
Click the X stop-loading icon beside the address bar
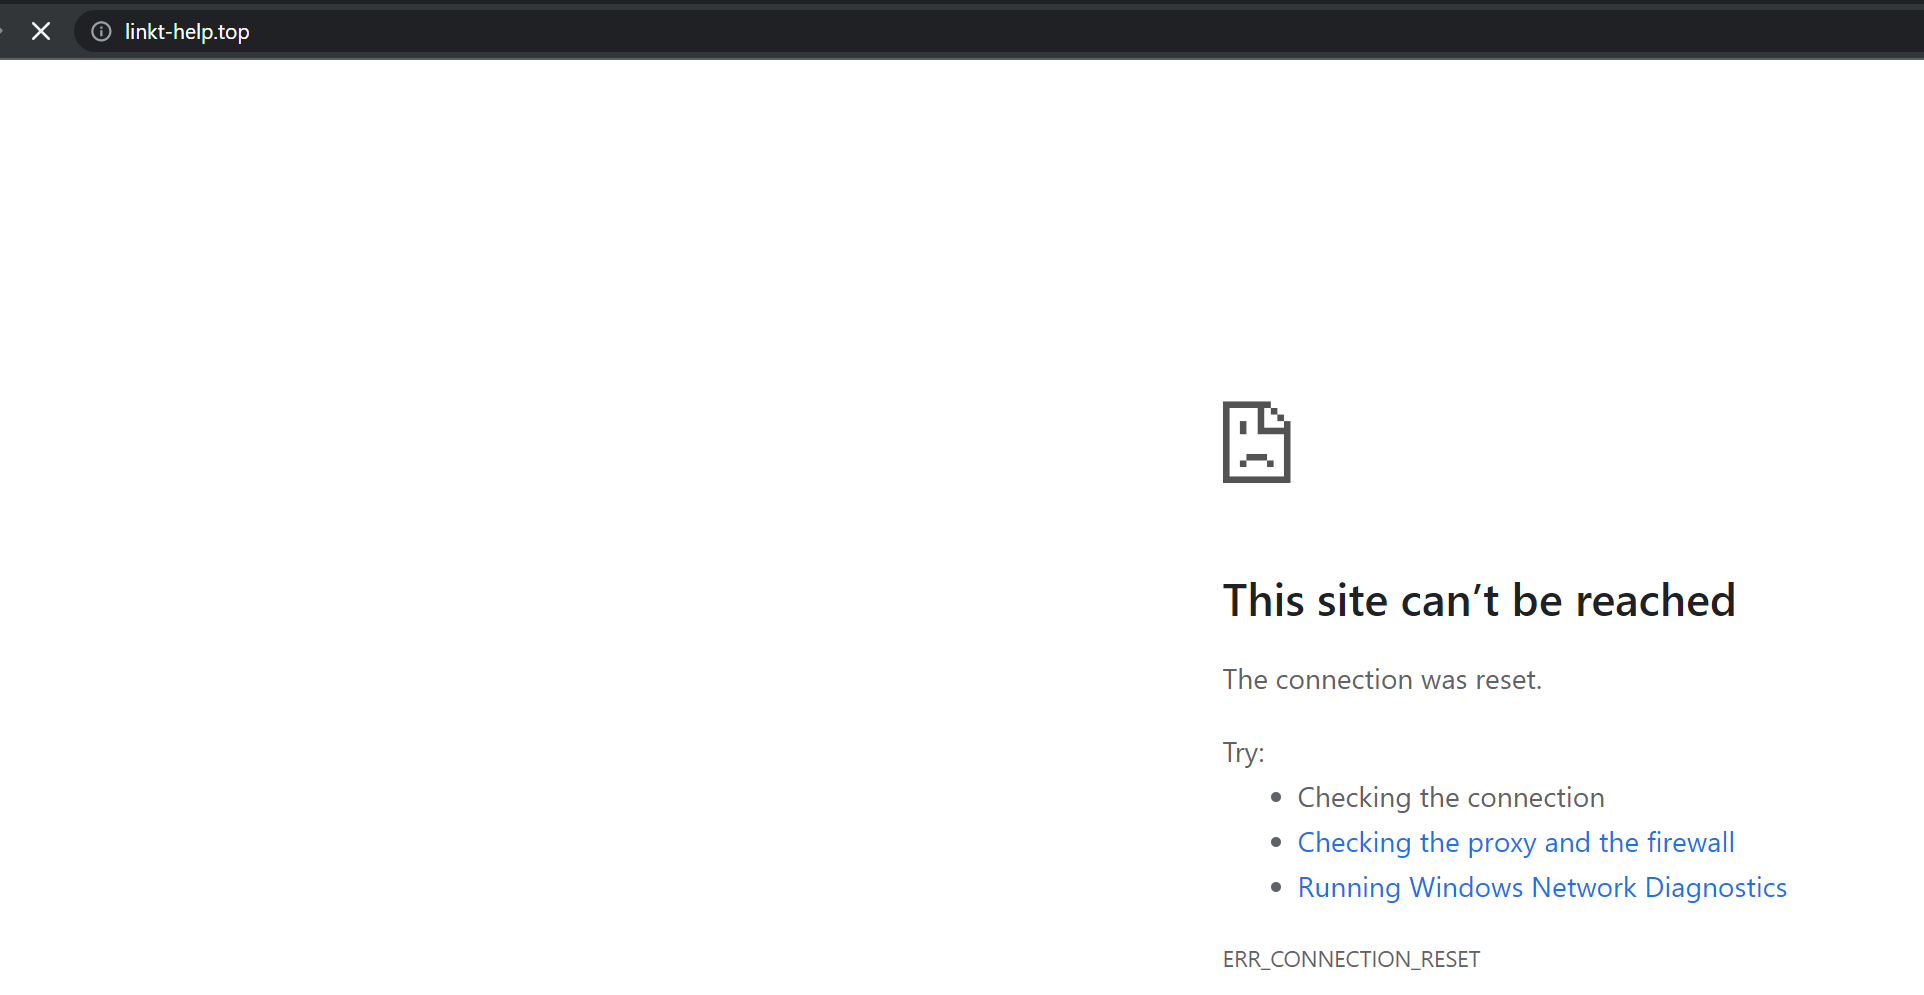click(x=41, y=31)
